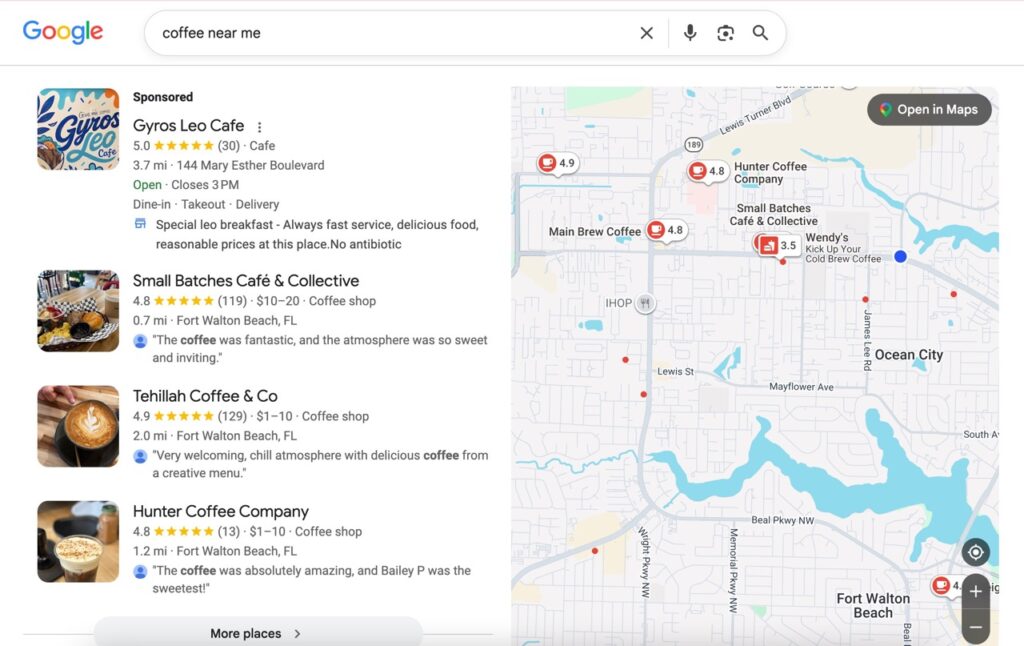Click Hunter Coffee 4.8 stars rating row

pos(248,532)
